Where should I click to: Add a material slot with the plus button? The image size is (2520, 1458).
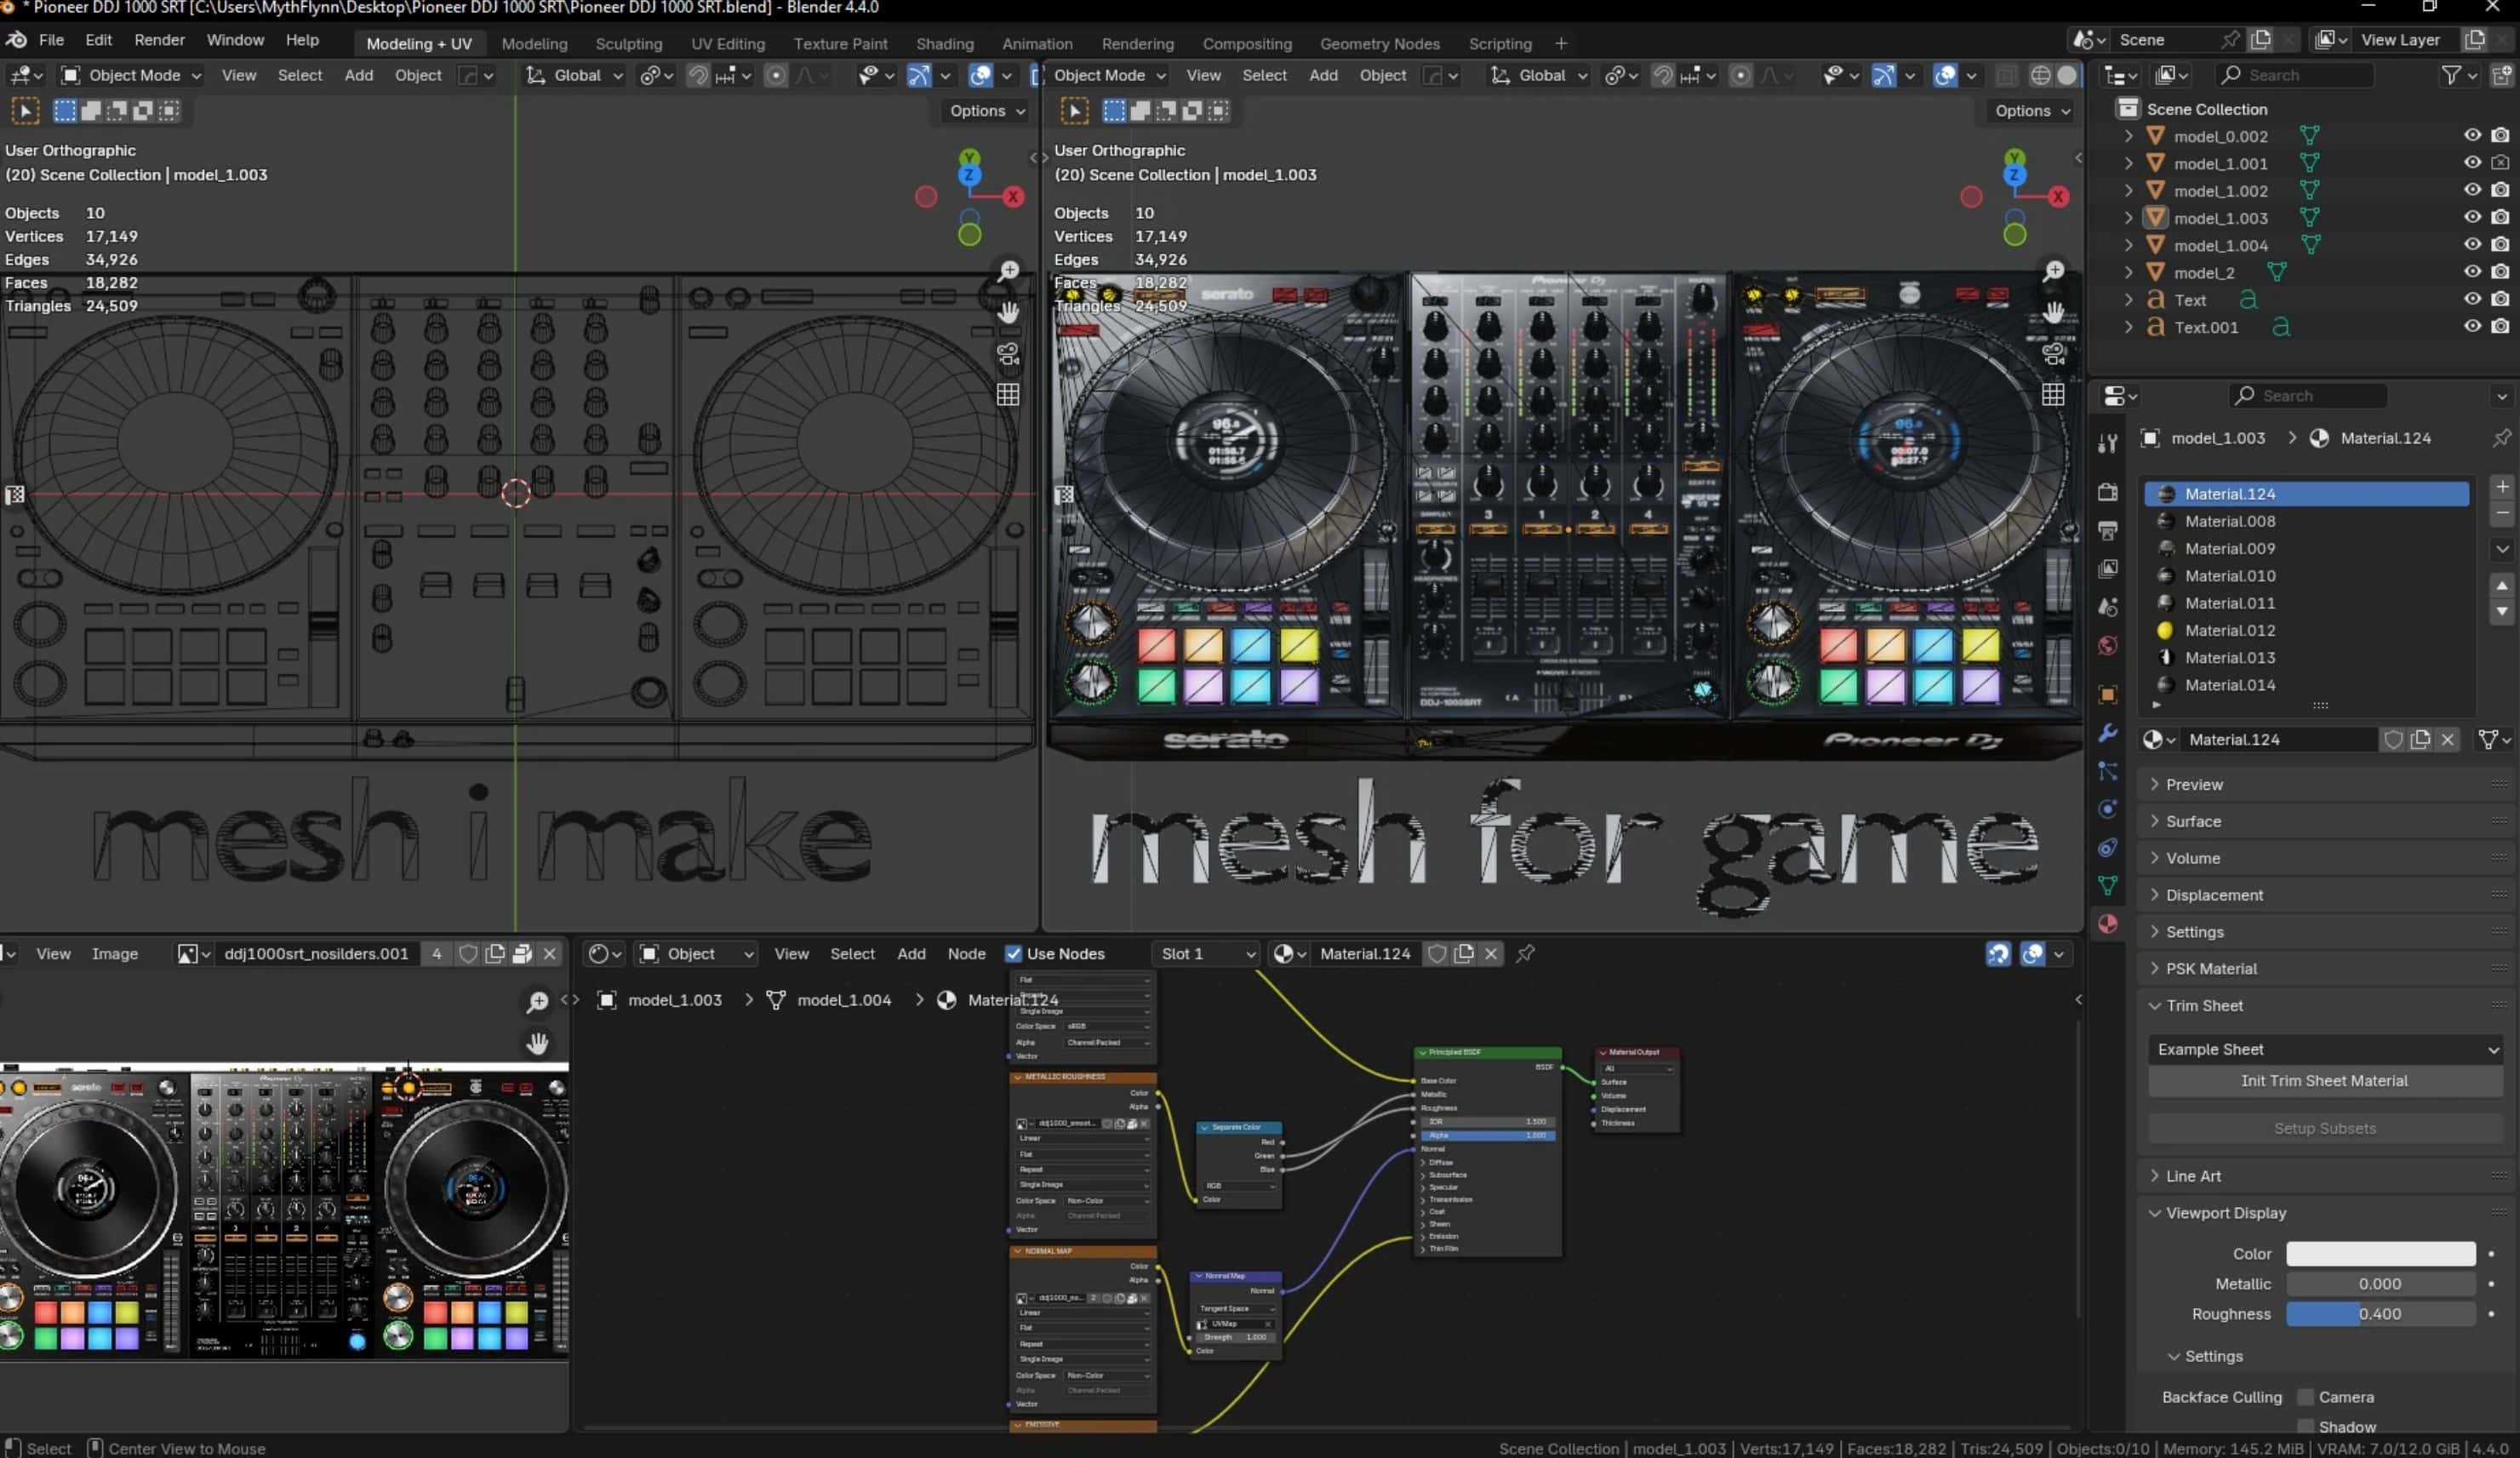tap(2502, 487)
